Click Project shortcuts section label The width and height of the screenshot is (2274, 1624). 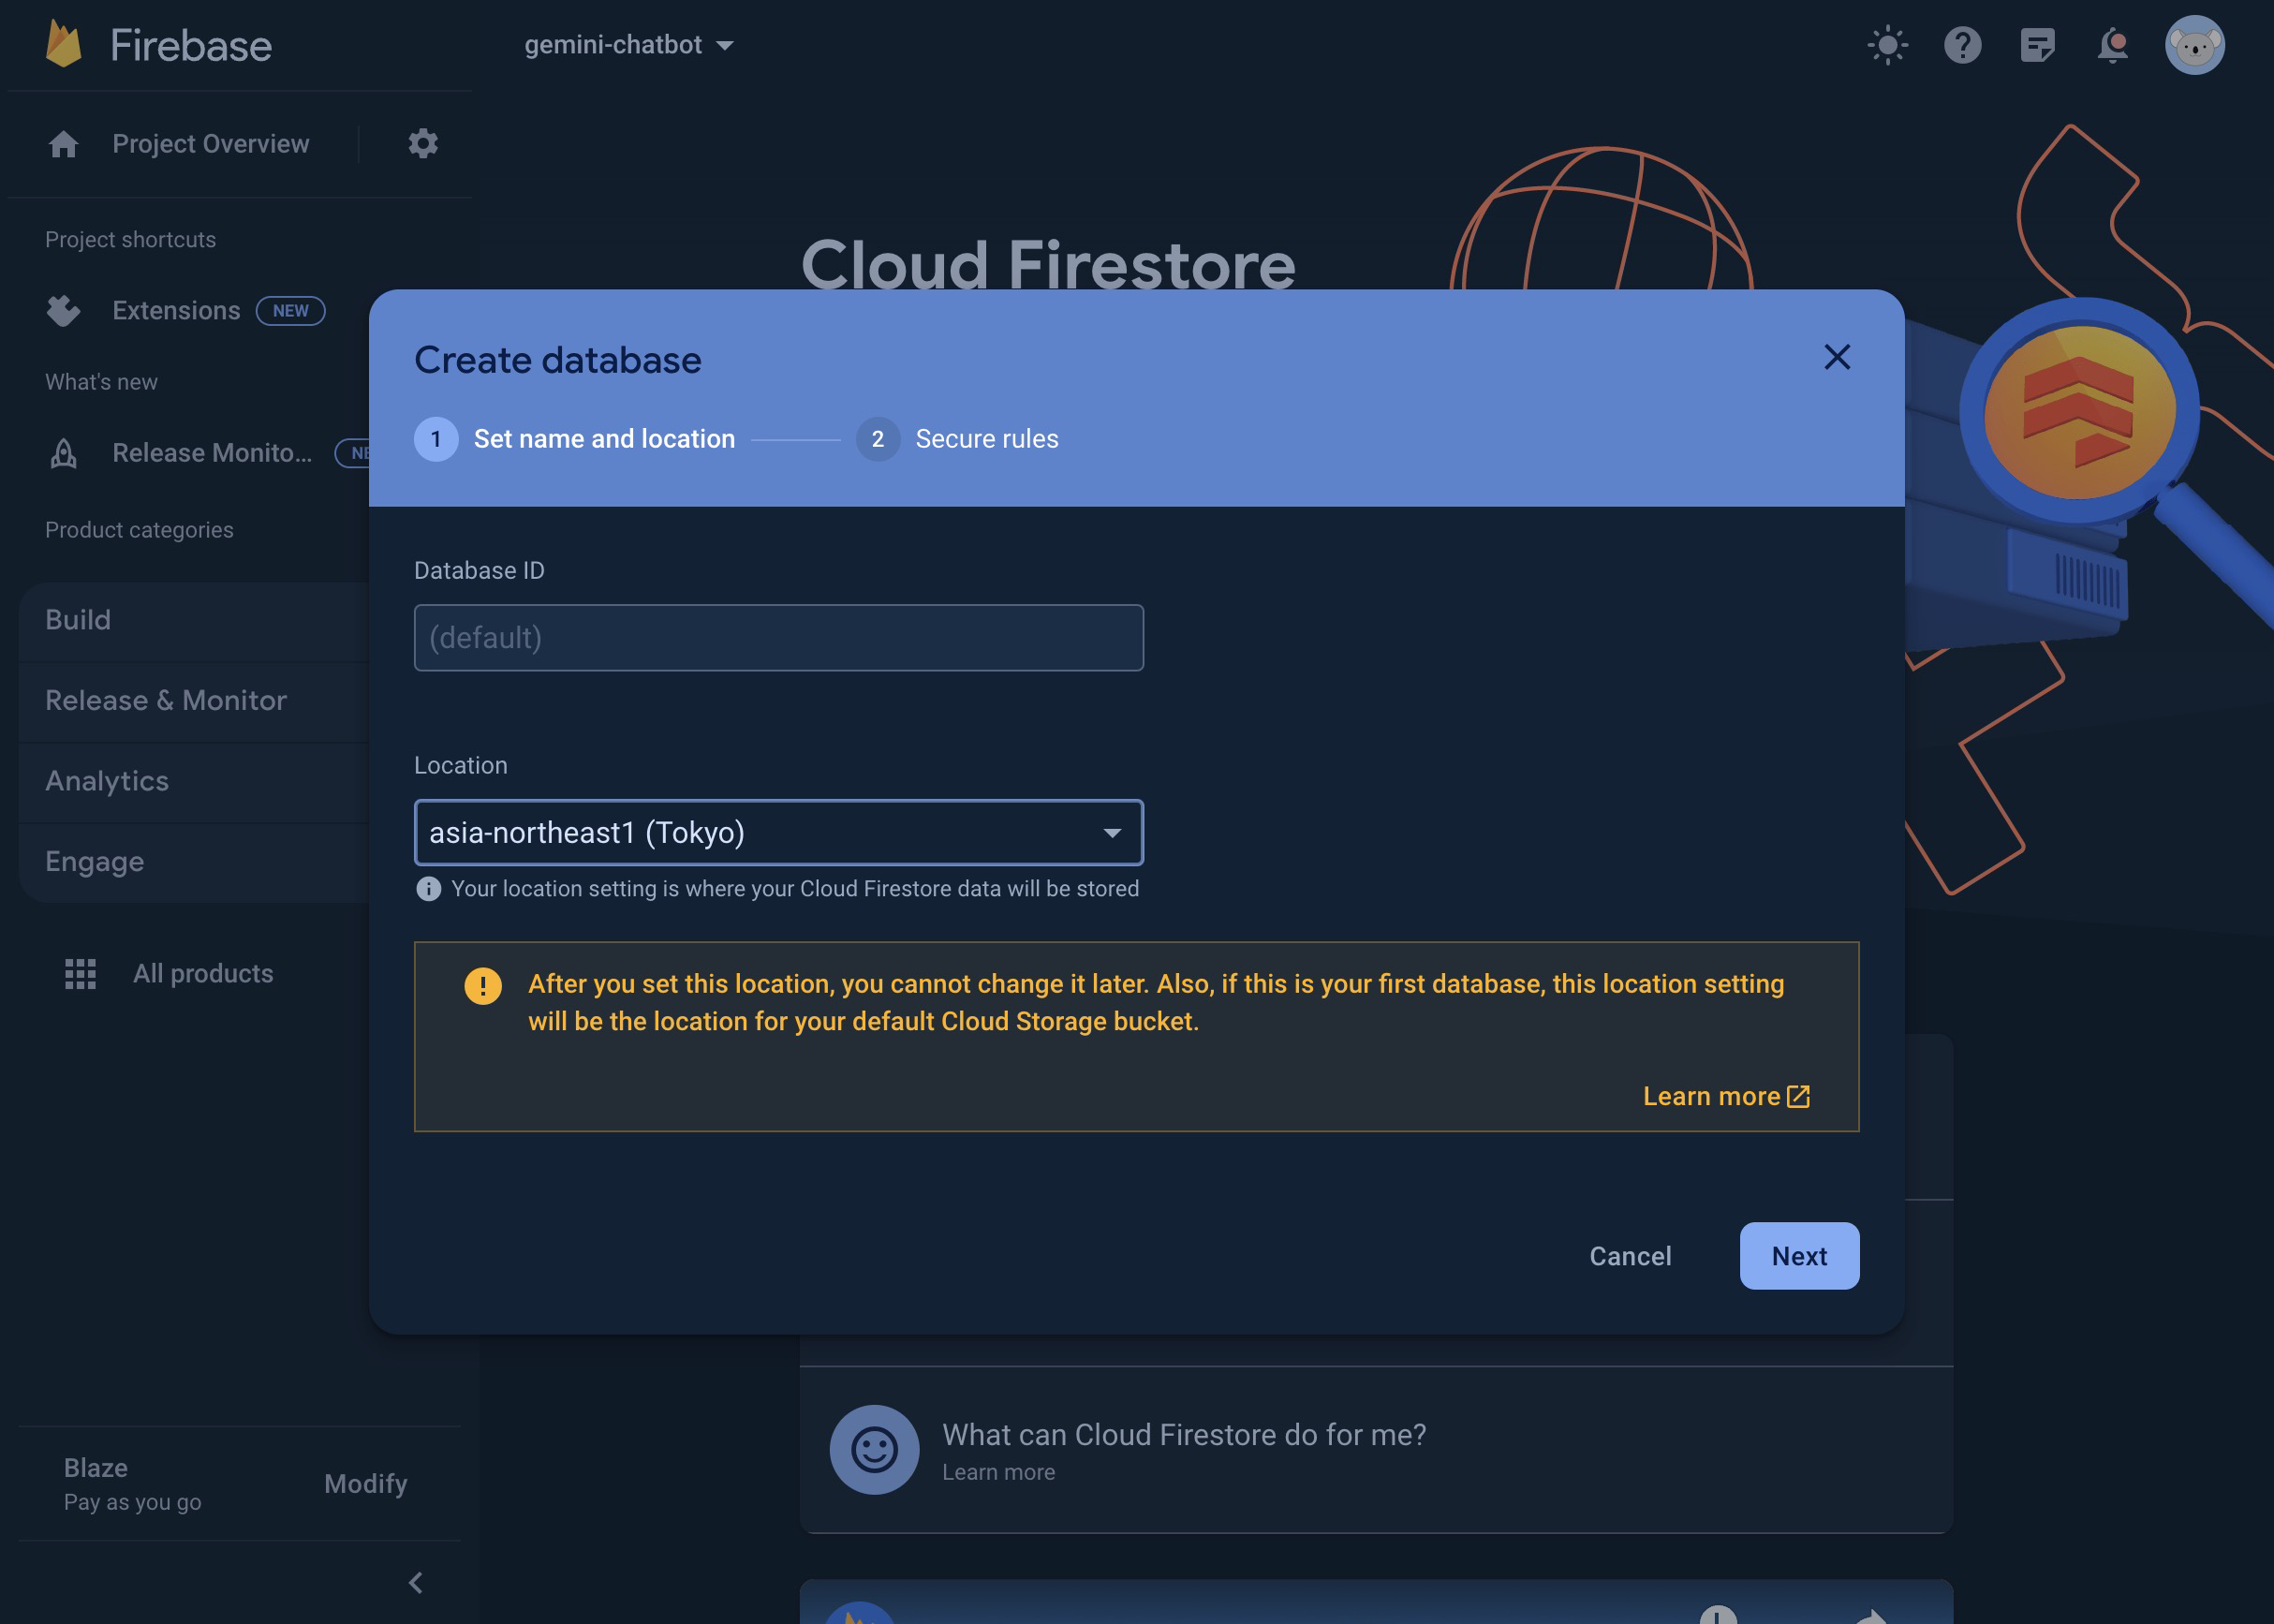(x=130, y=240)
